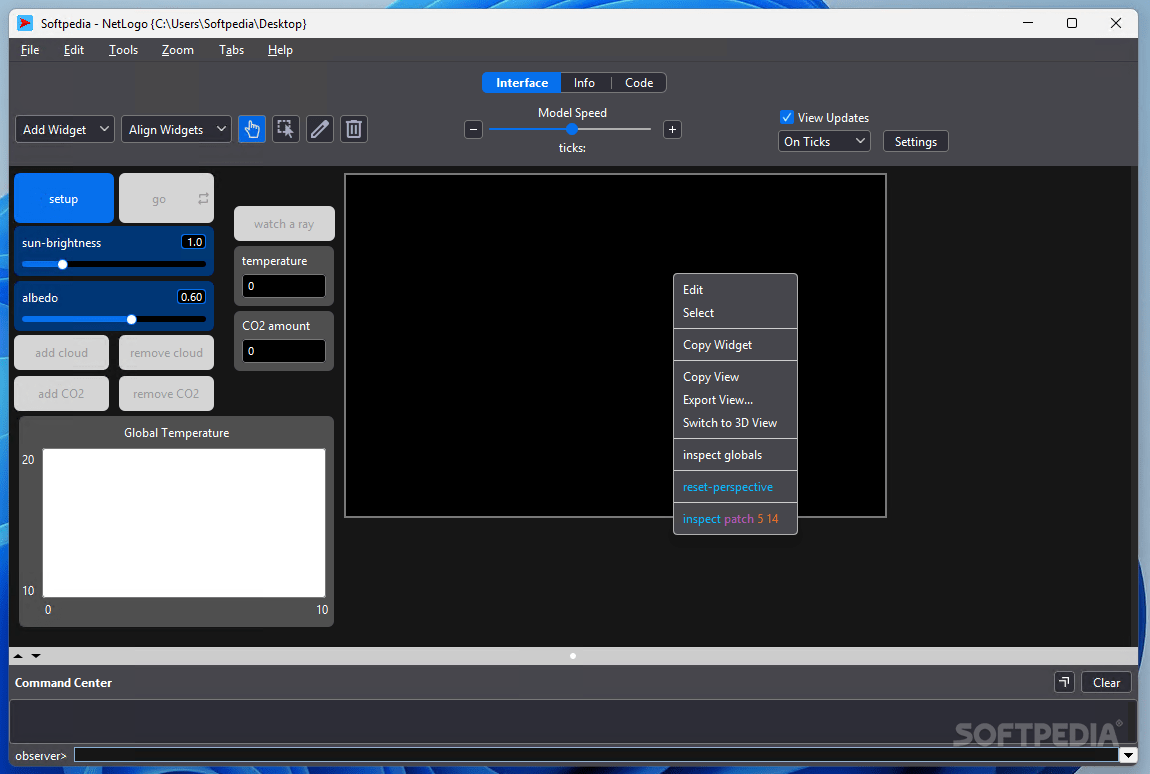
Task: Click the splitter dot above Command Center
Action: tap(573, 656)
